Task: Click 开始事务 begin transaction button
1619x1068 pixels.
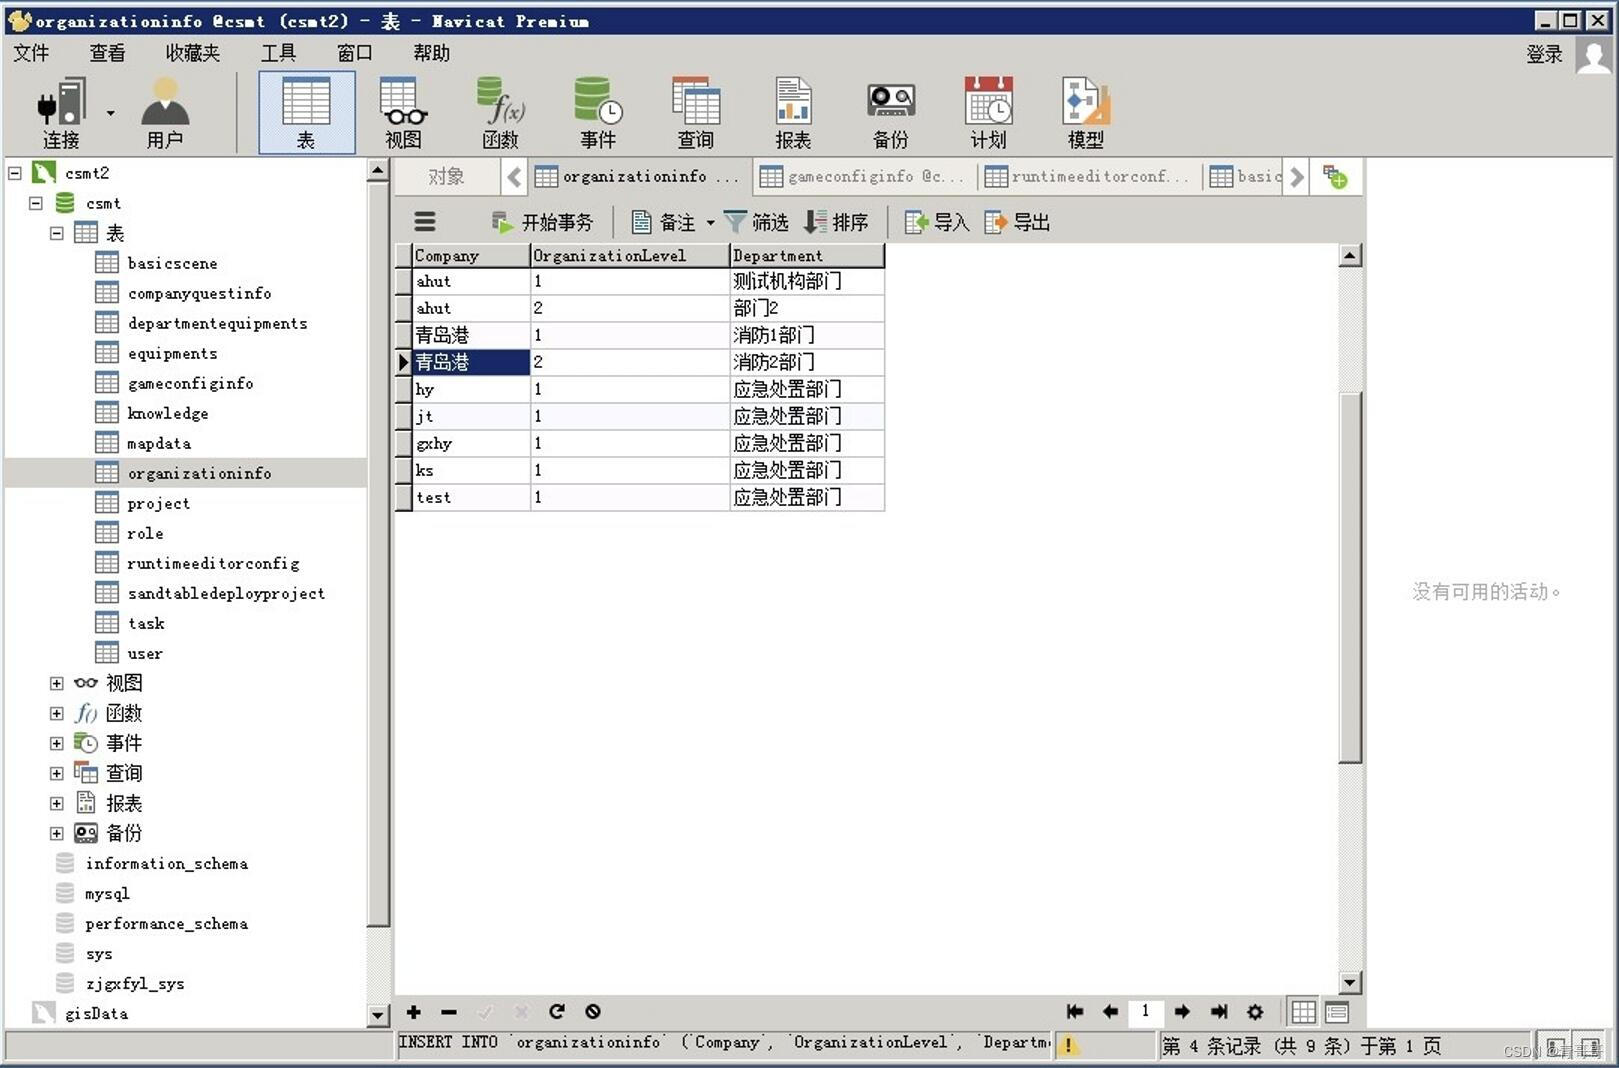Action: click(x=542, y=222)
